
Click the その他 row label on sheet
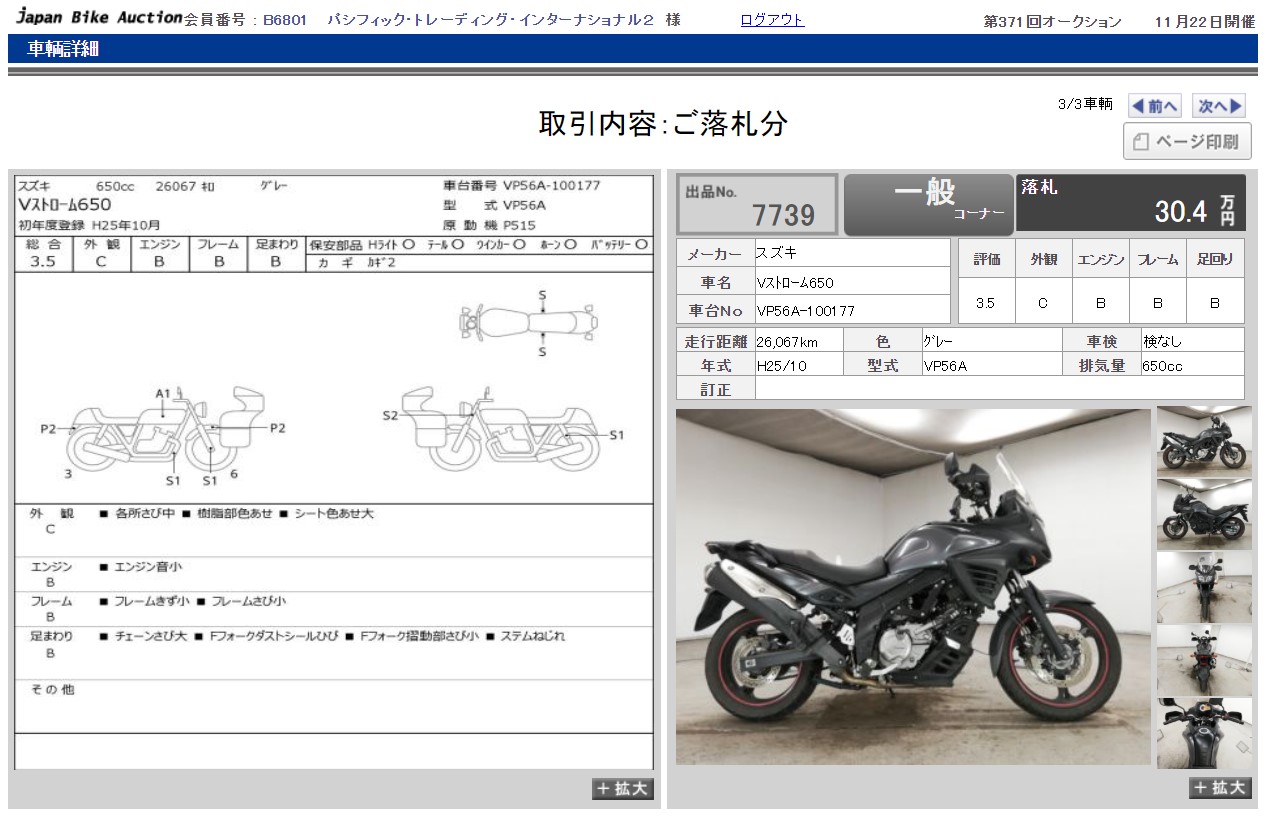[51, 690]
